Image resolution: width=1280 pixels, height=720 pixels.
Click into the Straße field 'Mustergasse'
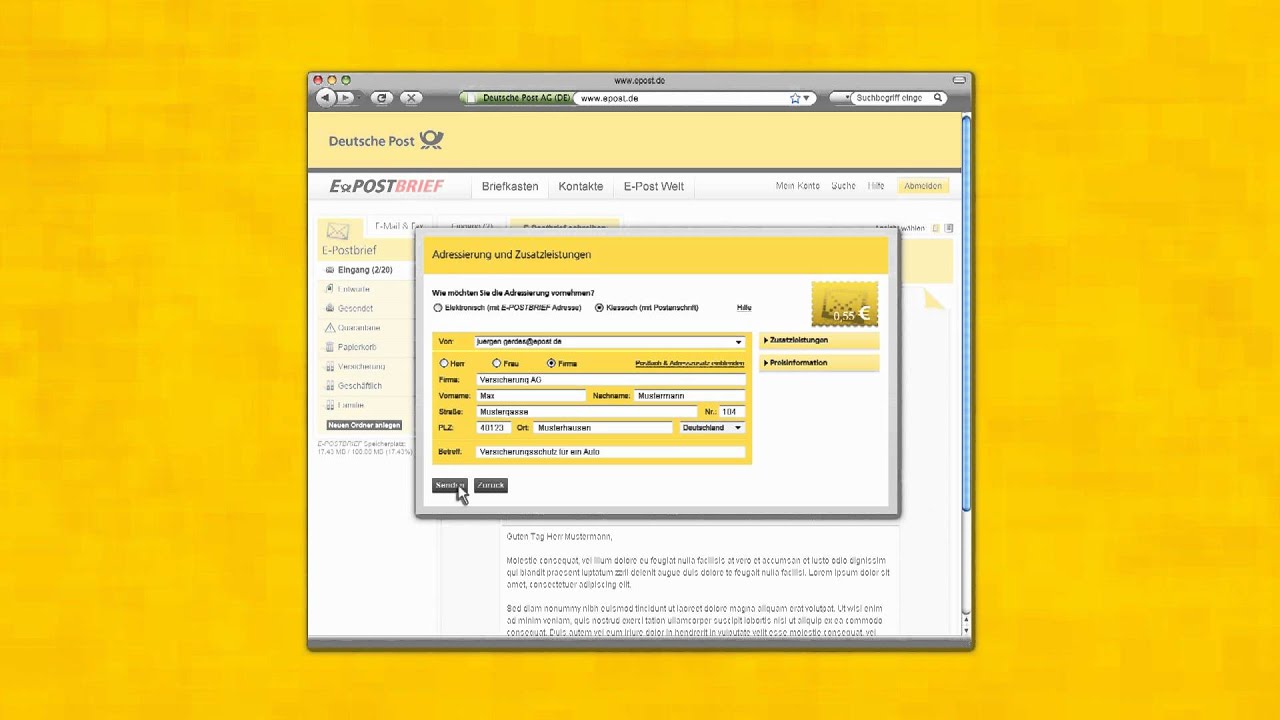click(x=587, y=412)
